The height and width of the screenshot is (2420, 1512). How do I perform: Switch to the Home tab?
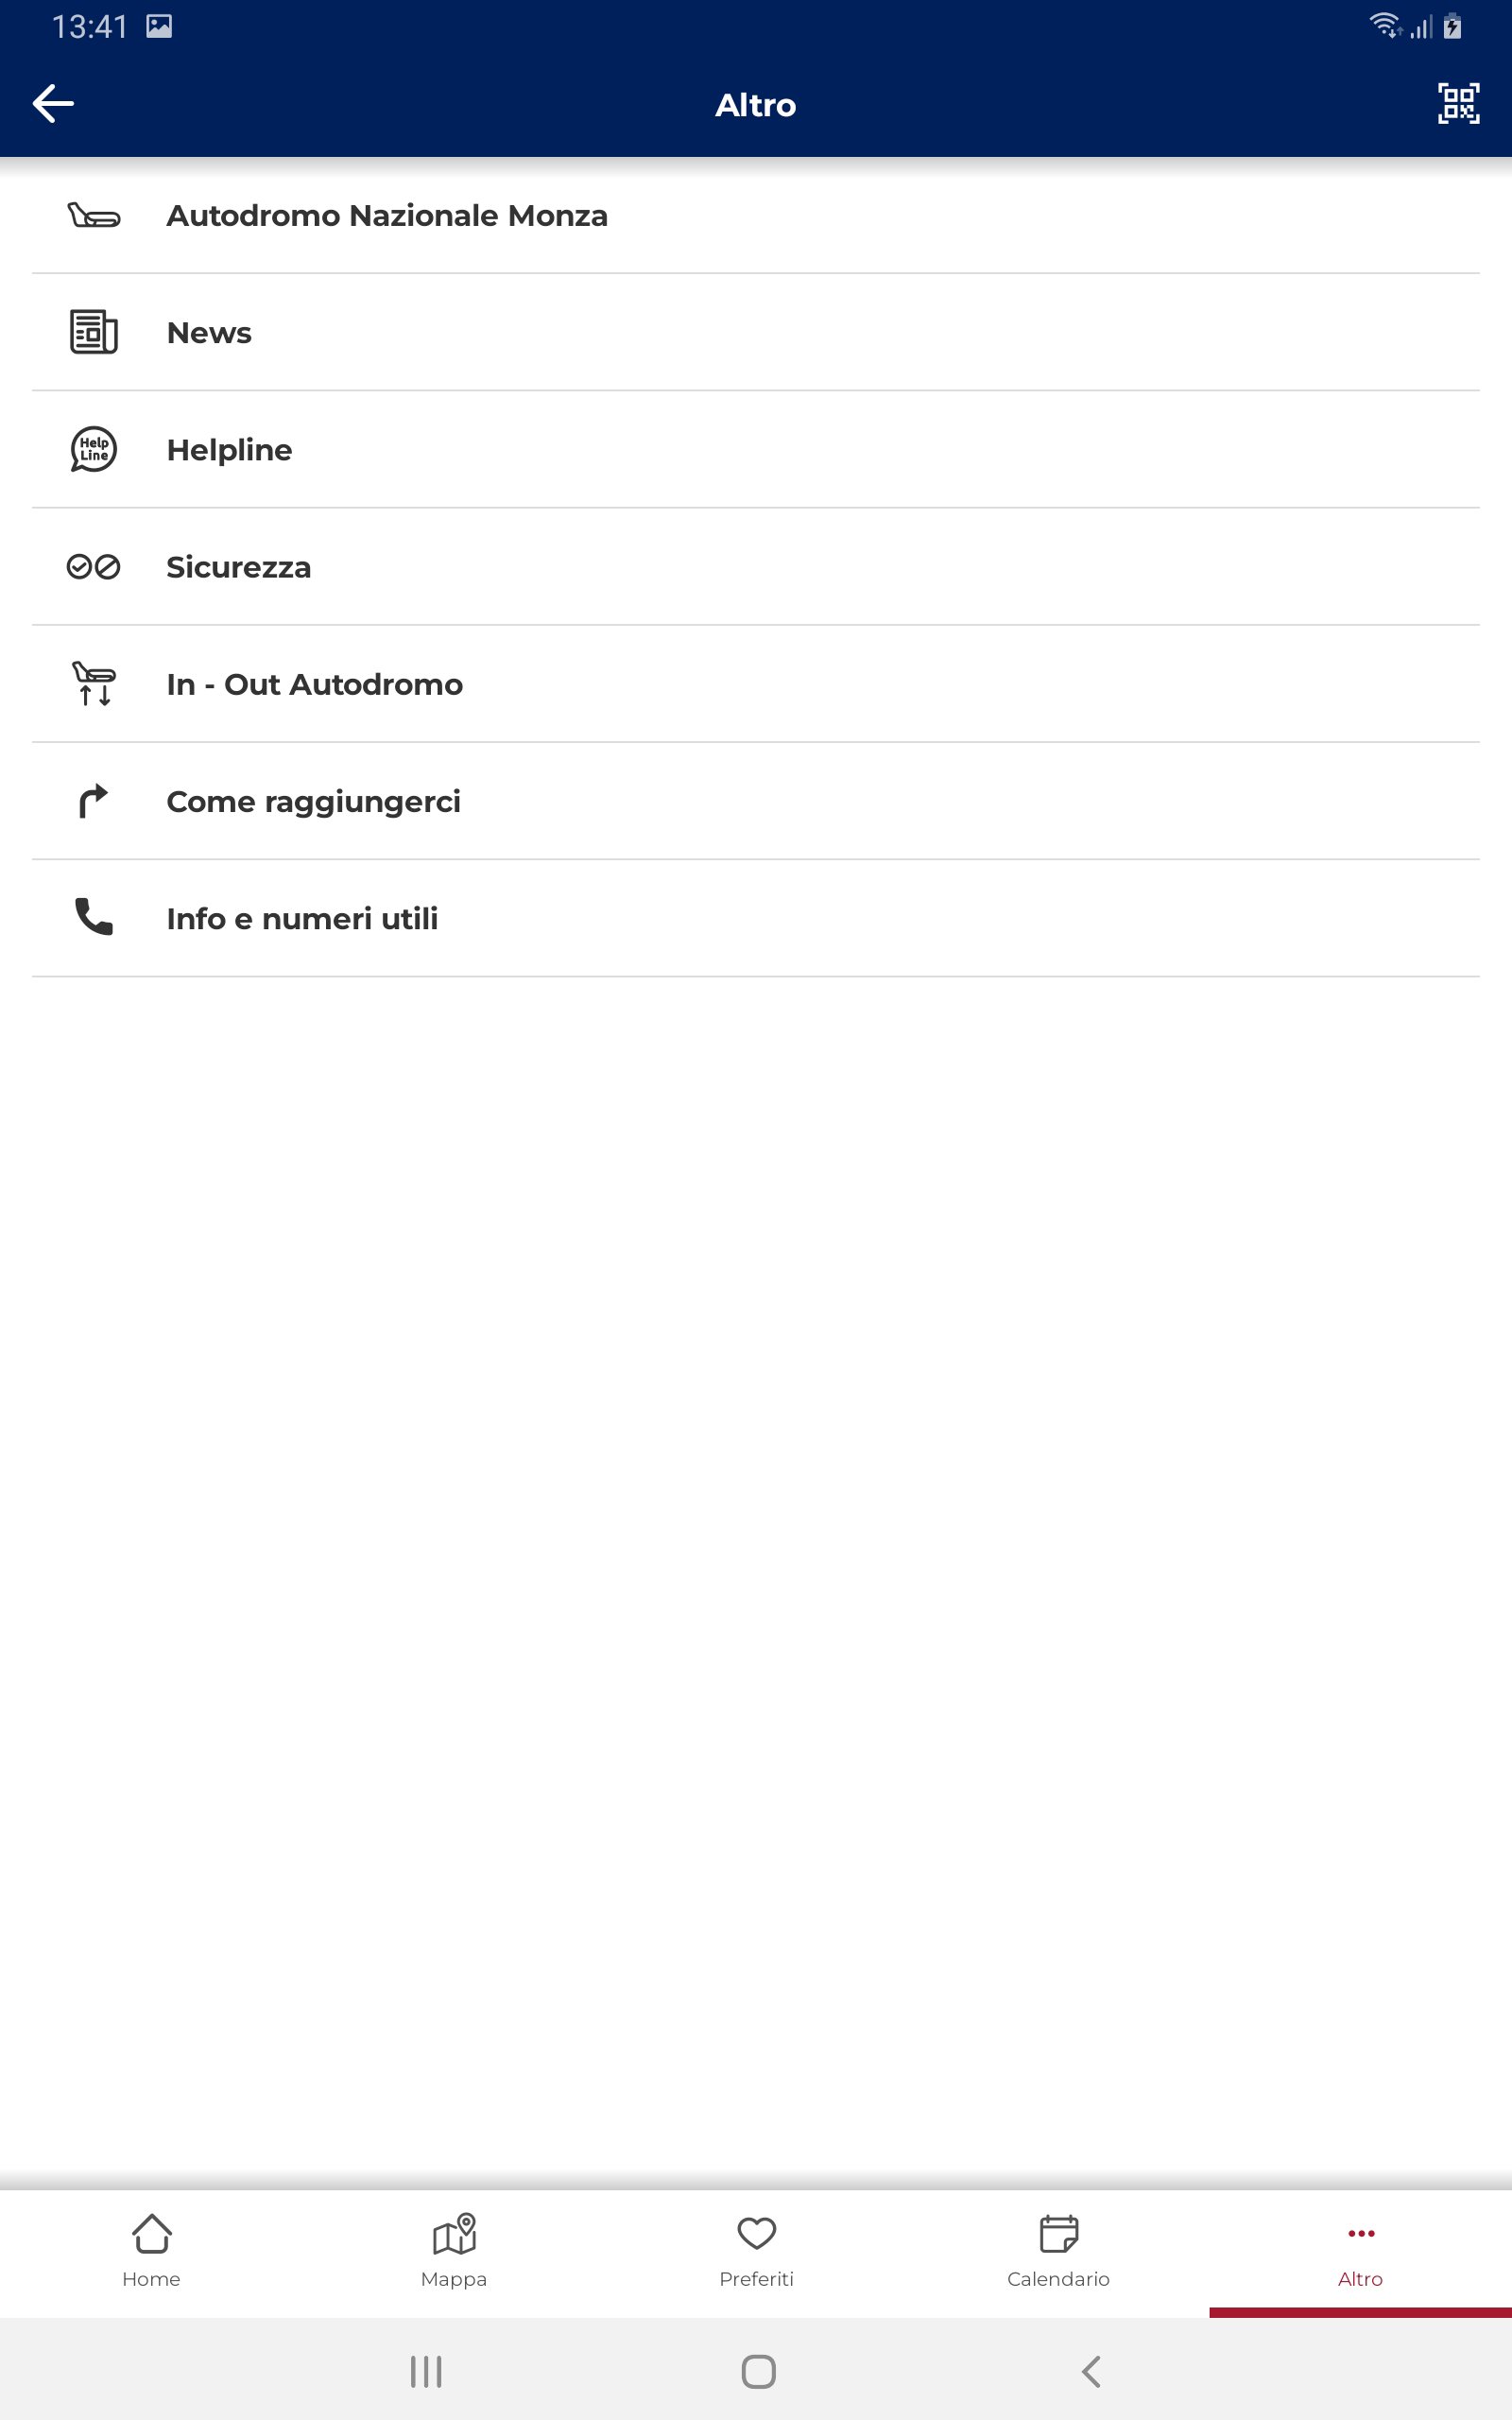pos(151,2252)
